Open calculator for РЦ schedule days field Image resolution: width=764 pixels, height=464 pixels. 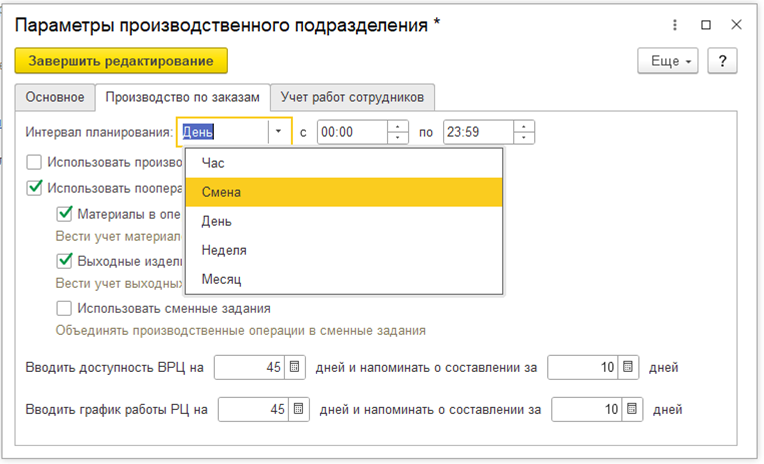coord(298,409)
